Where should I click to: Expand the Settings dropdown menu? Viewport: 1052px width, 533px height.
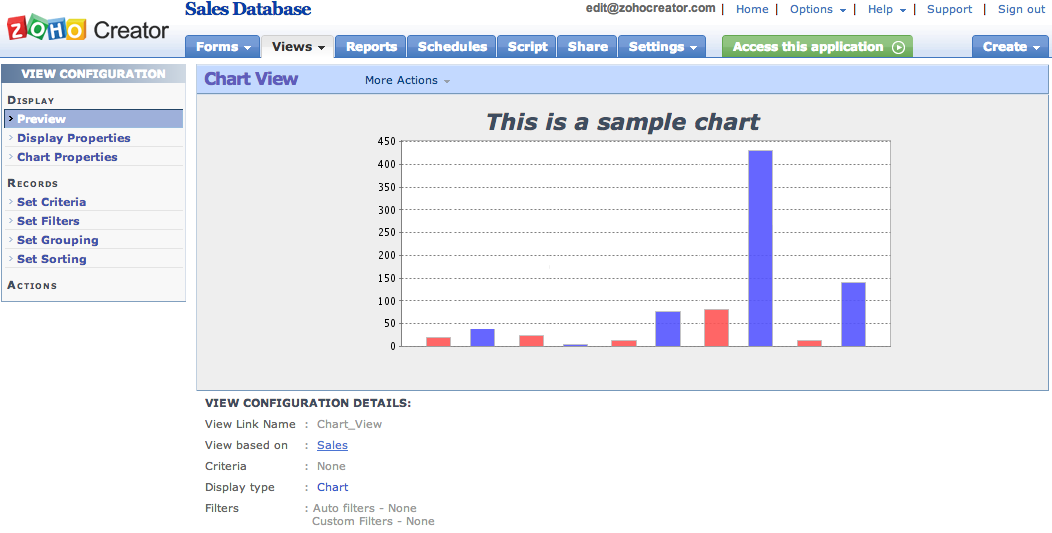pyautogui.click(x=662, y=46)
